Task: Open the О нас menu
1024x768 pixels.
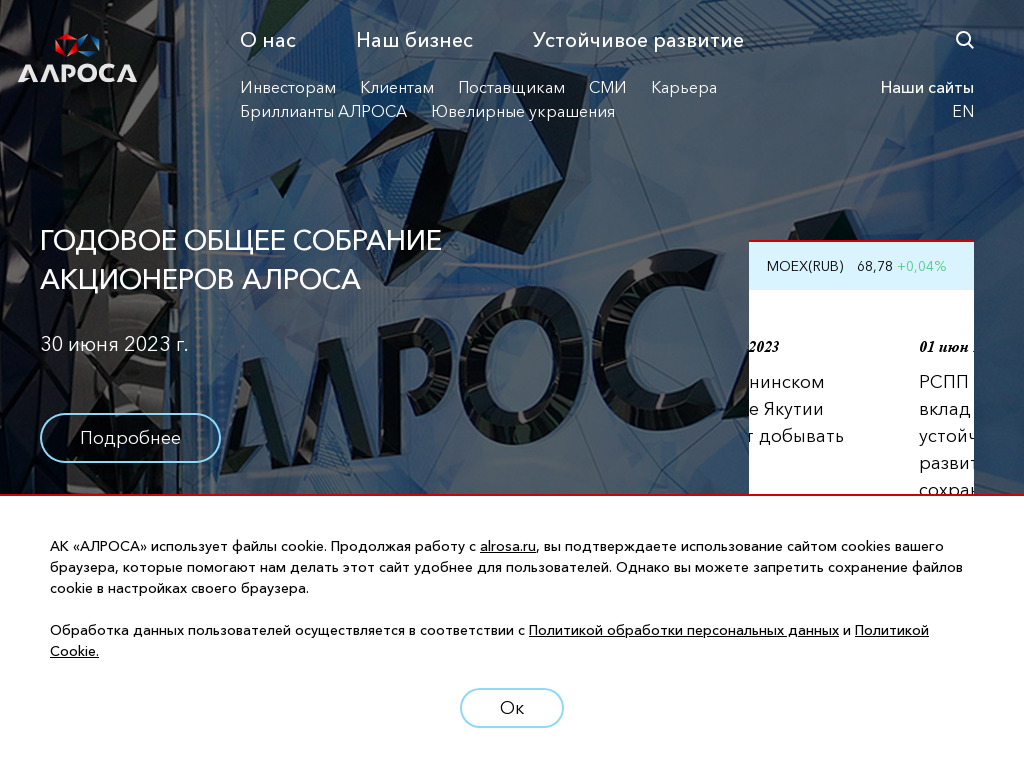Action: point(268,40)
